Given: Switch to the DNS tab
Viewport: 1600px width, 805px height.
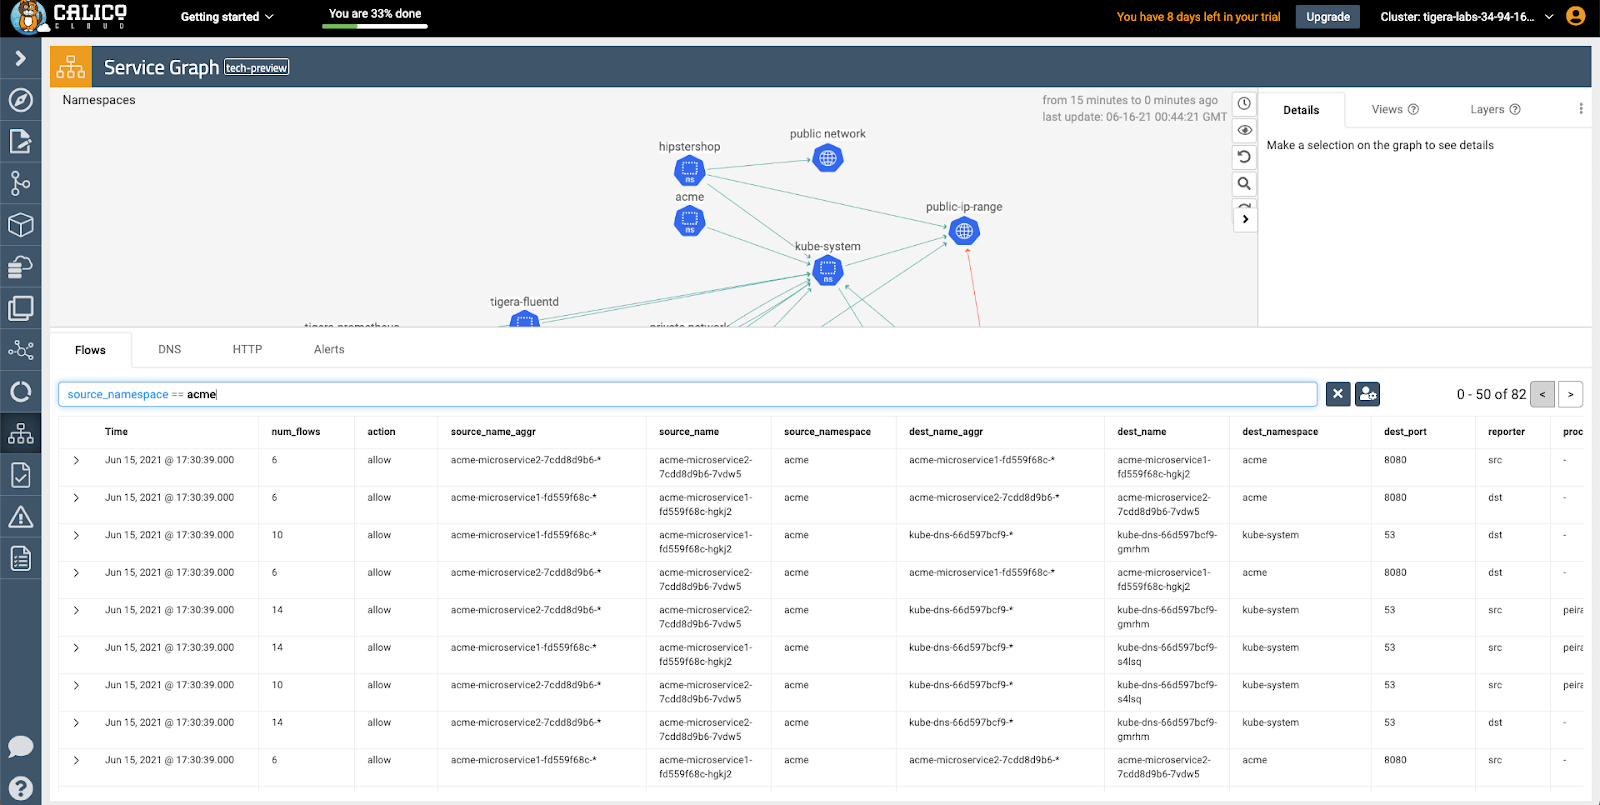Looking at the screenshot, I should [170, 350].
